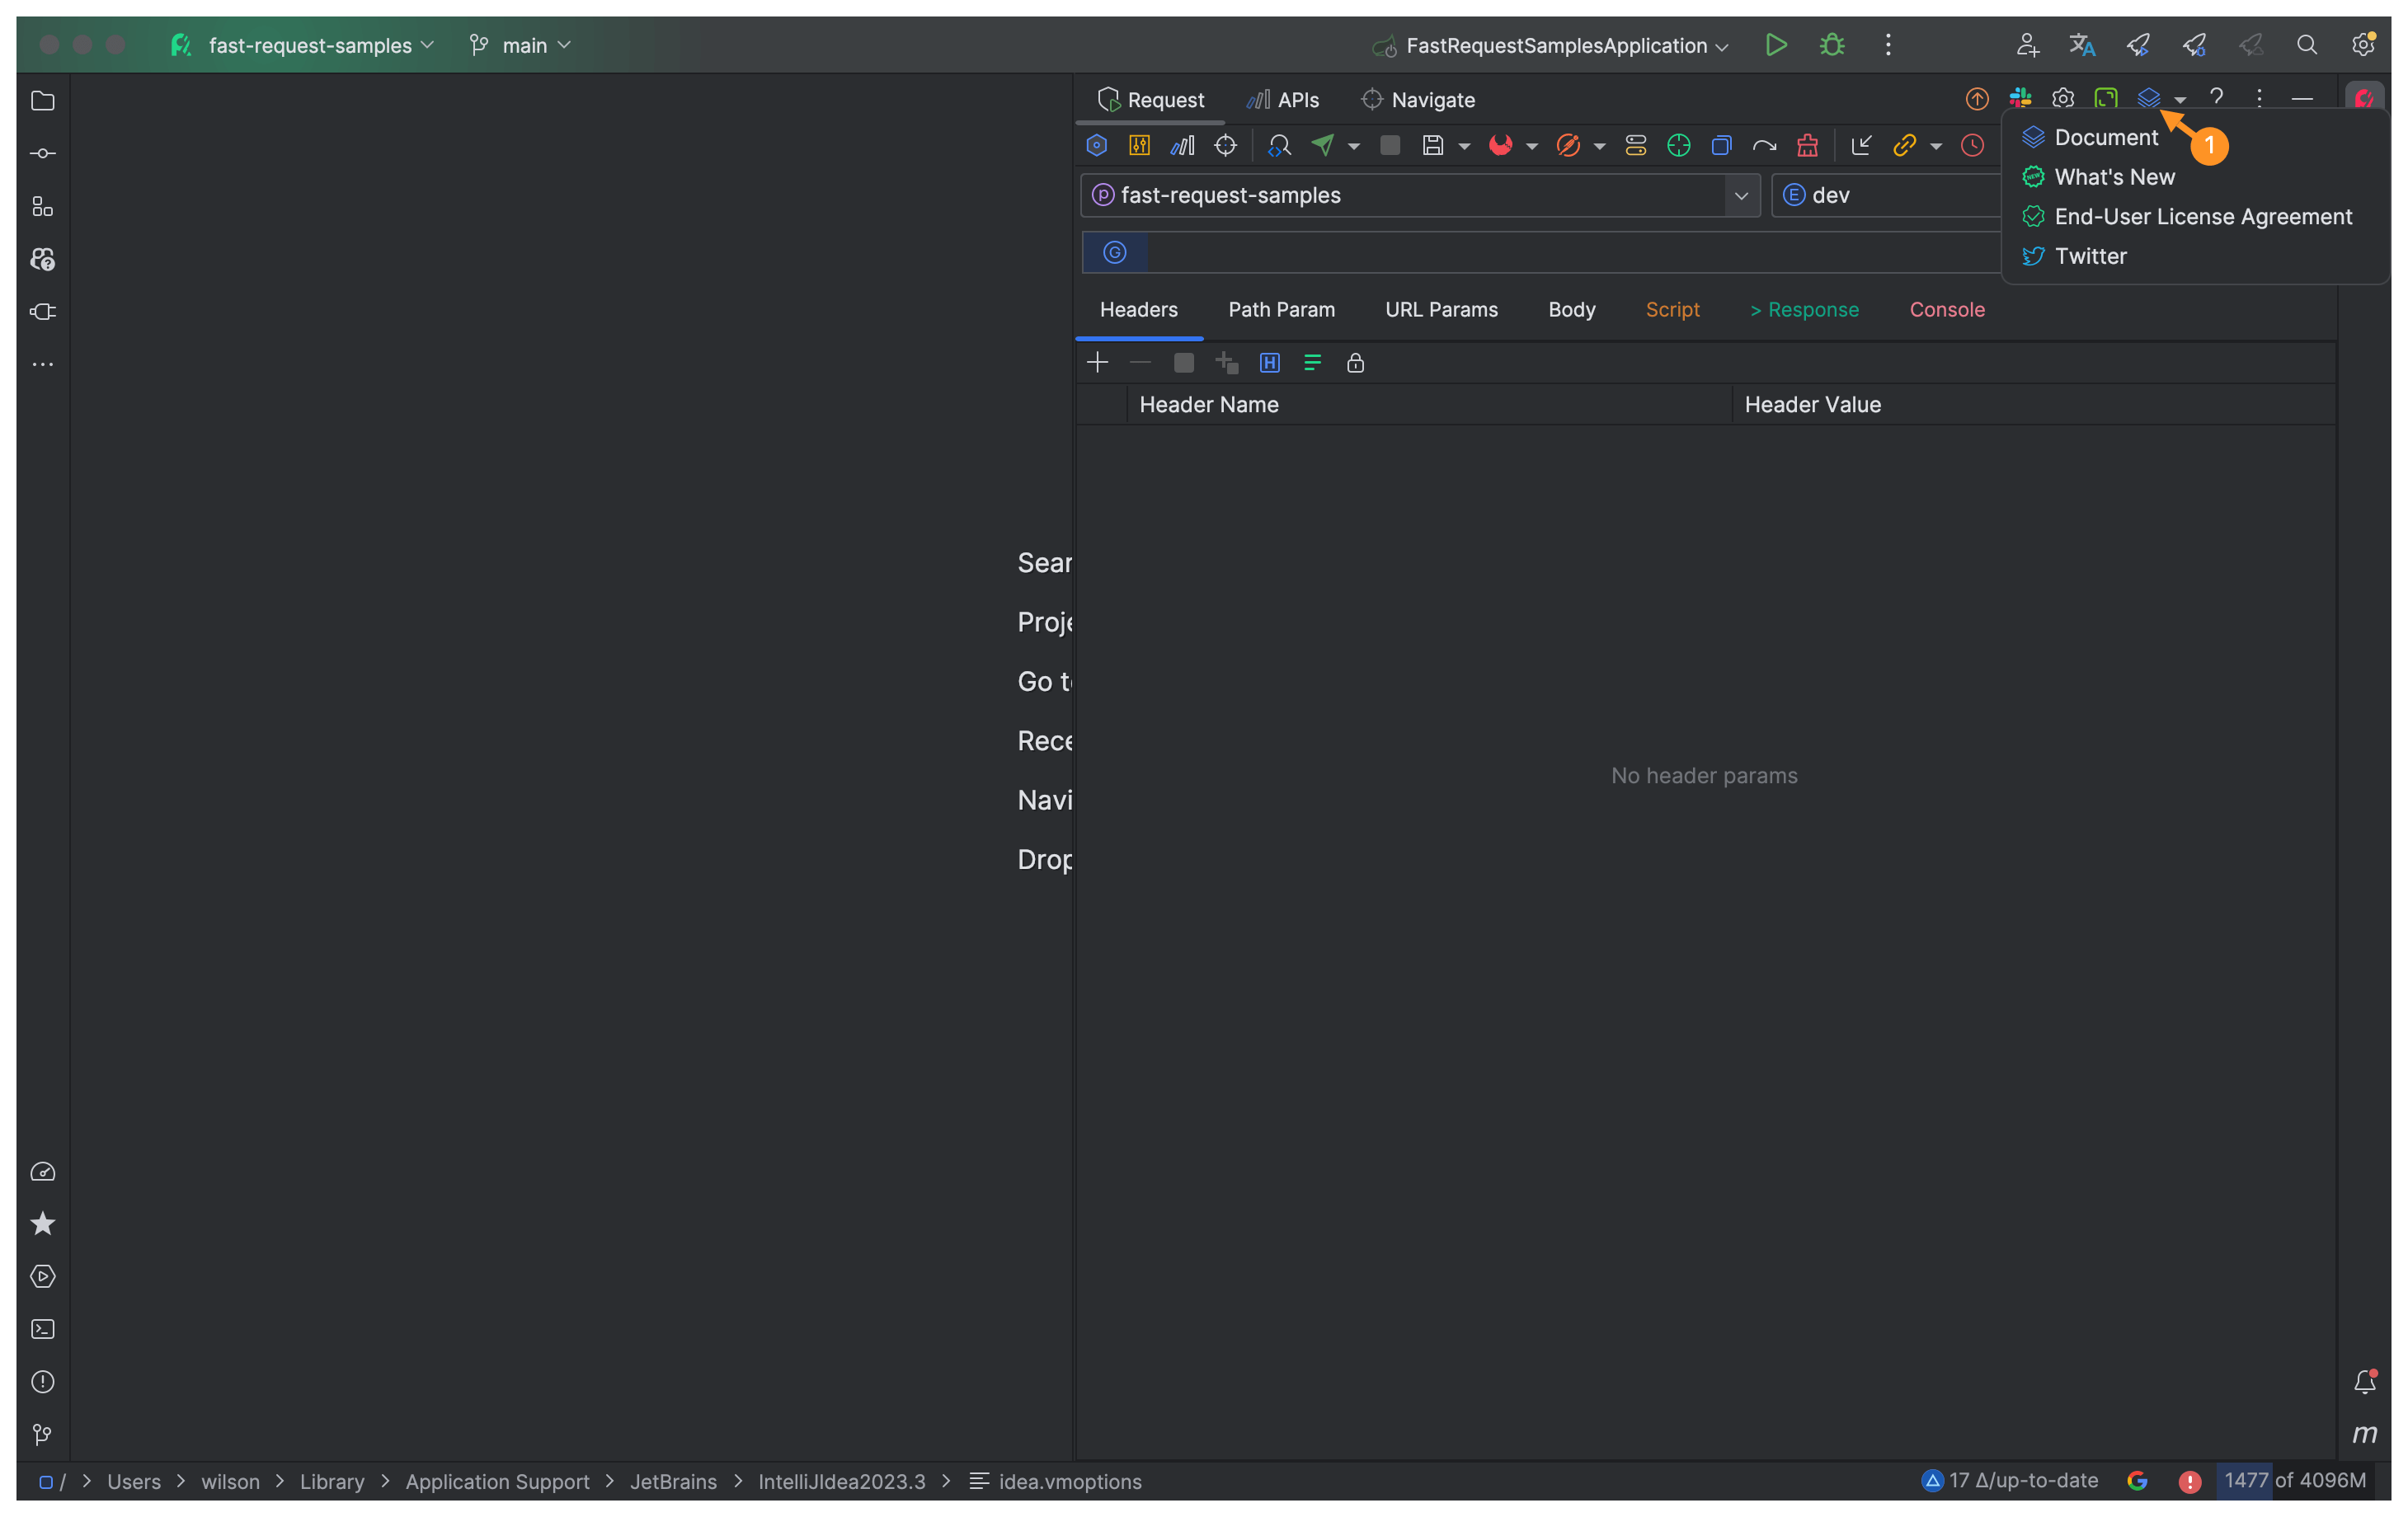Click the memory usage indicator in status bar
This screenshot has height=1517, width=2408.
point(2293,1480)
